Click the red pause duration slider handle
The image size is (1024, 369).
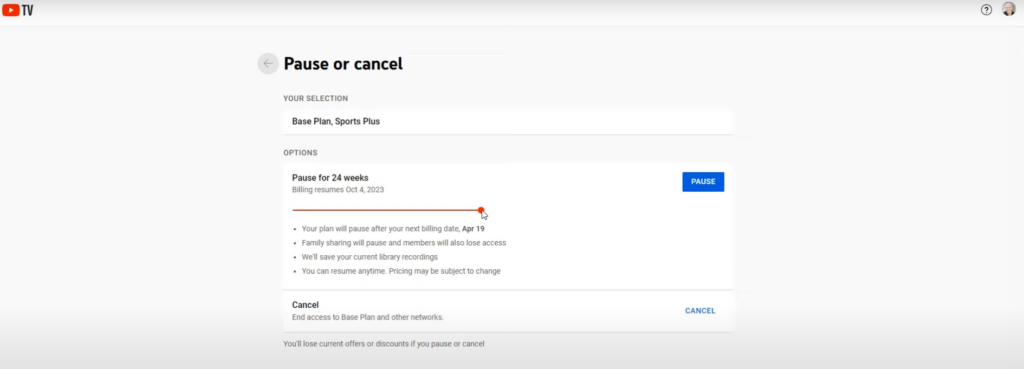point(481,210)
